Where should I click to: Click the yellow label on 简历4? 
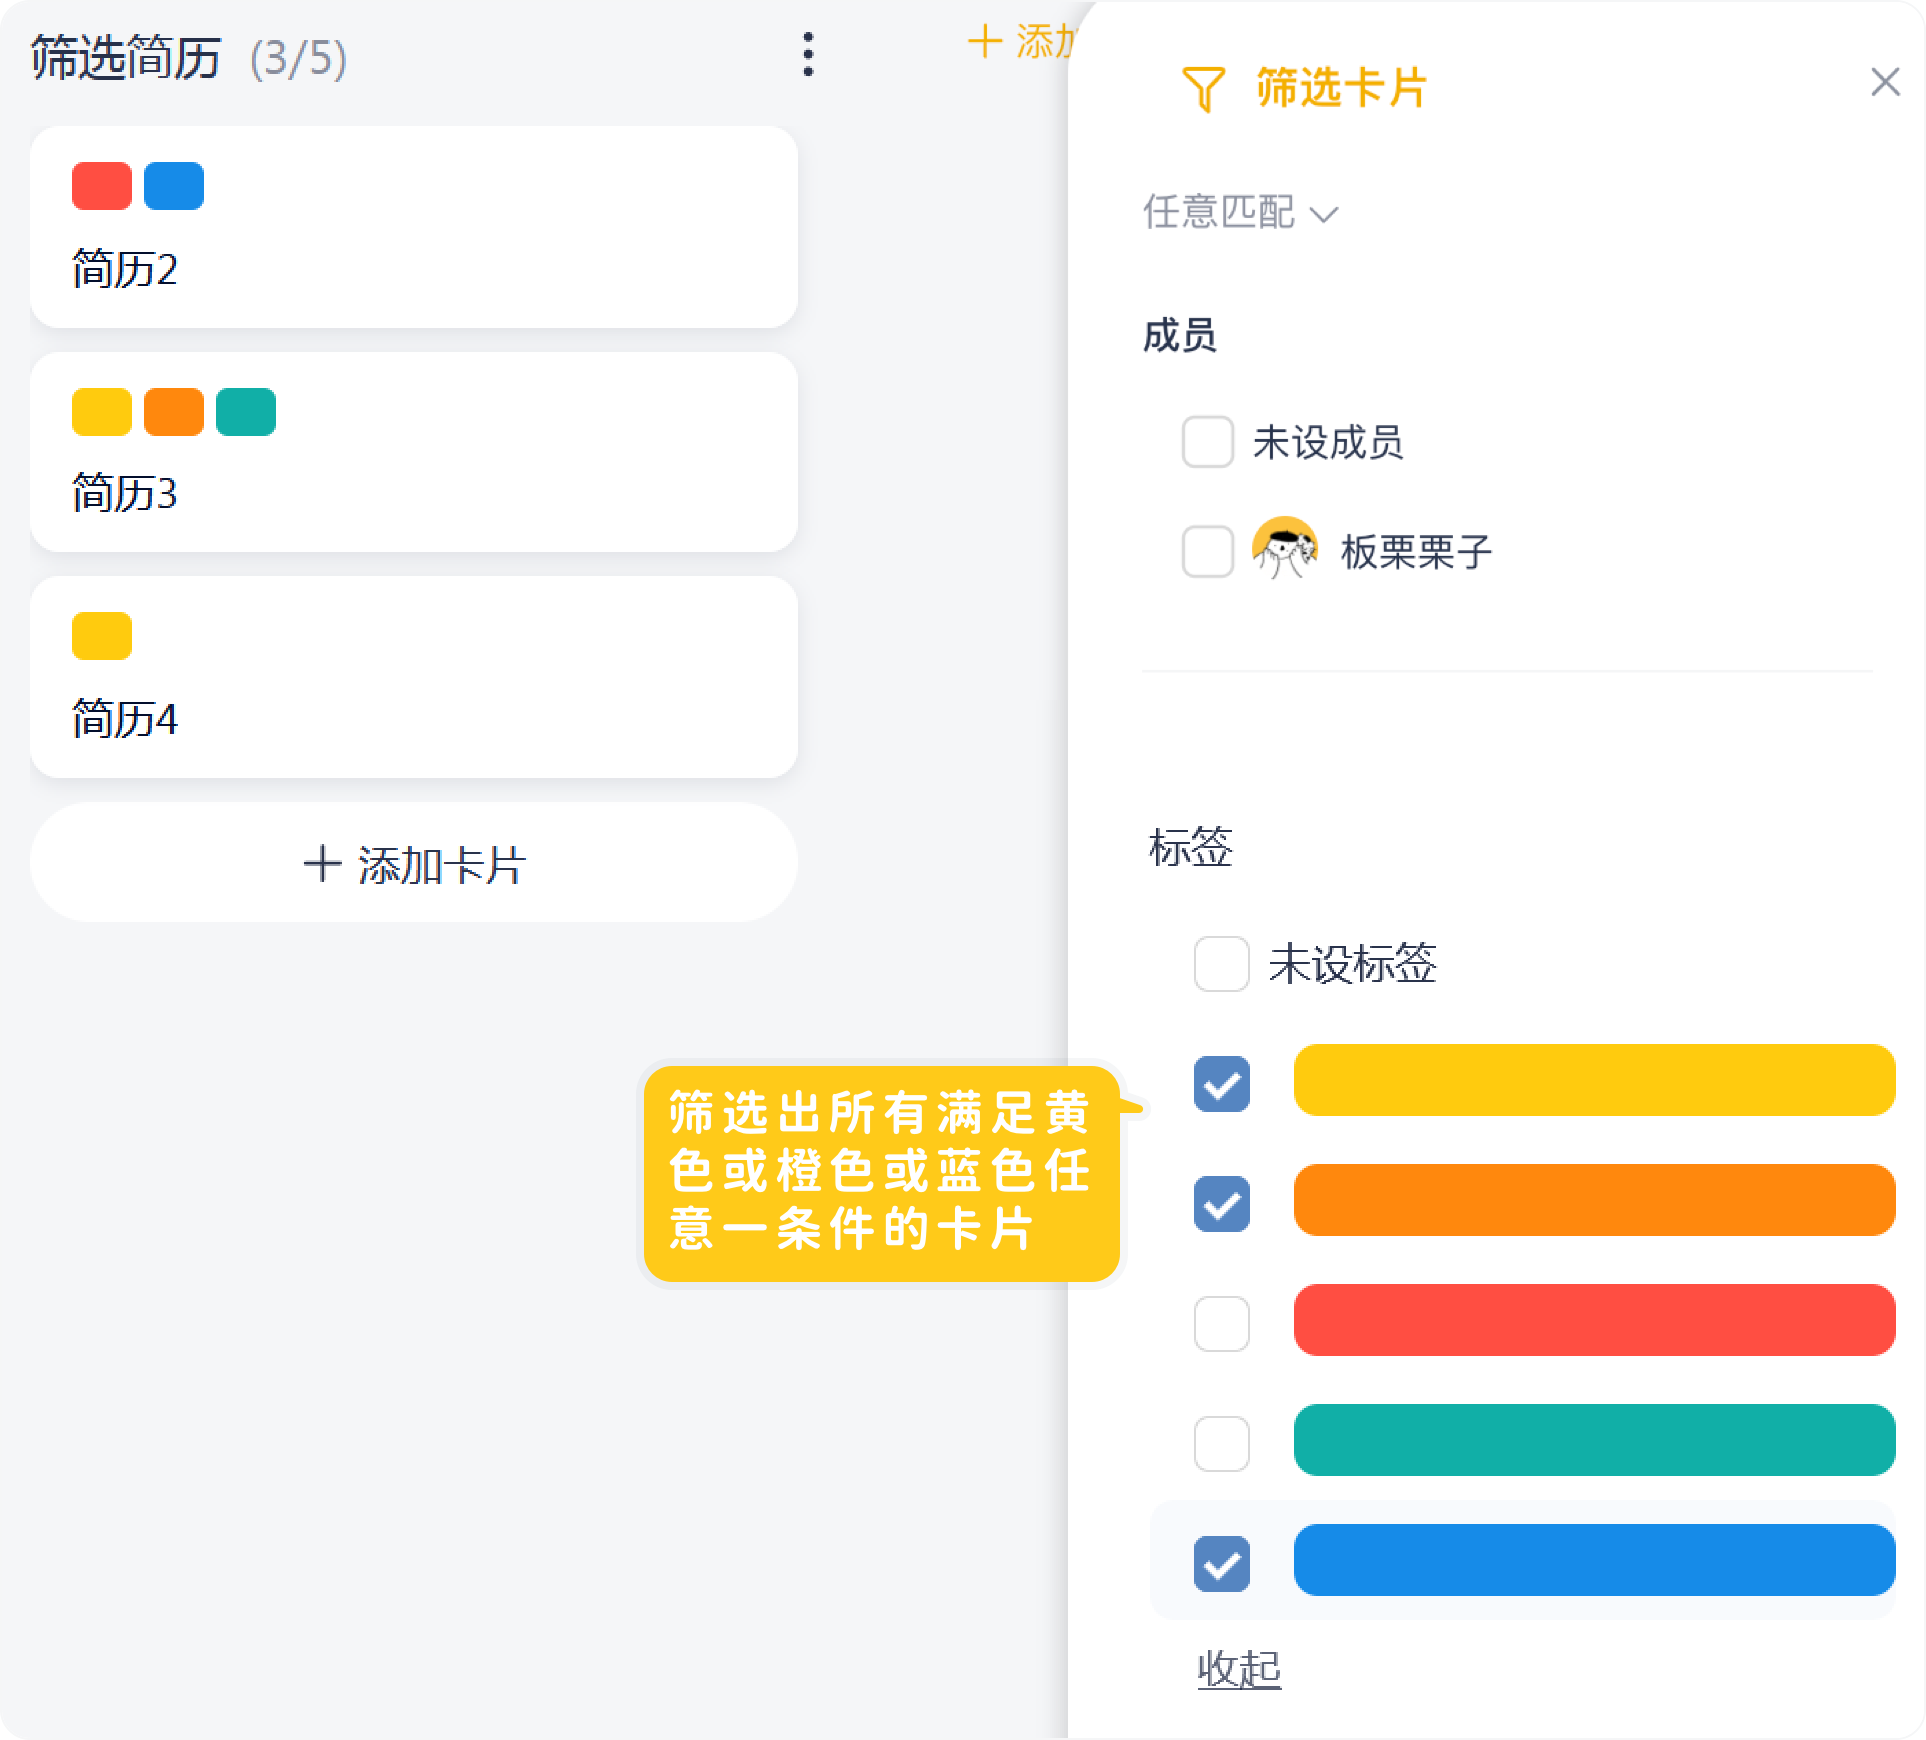102,636
